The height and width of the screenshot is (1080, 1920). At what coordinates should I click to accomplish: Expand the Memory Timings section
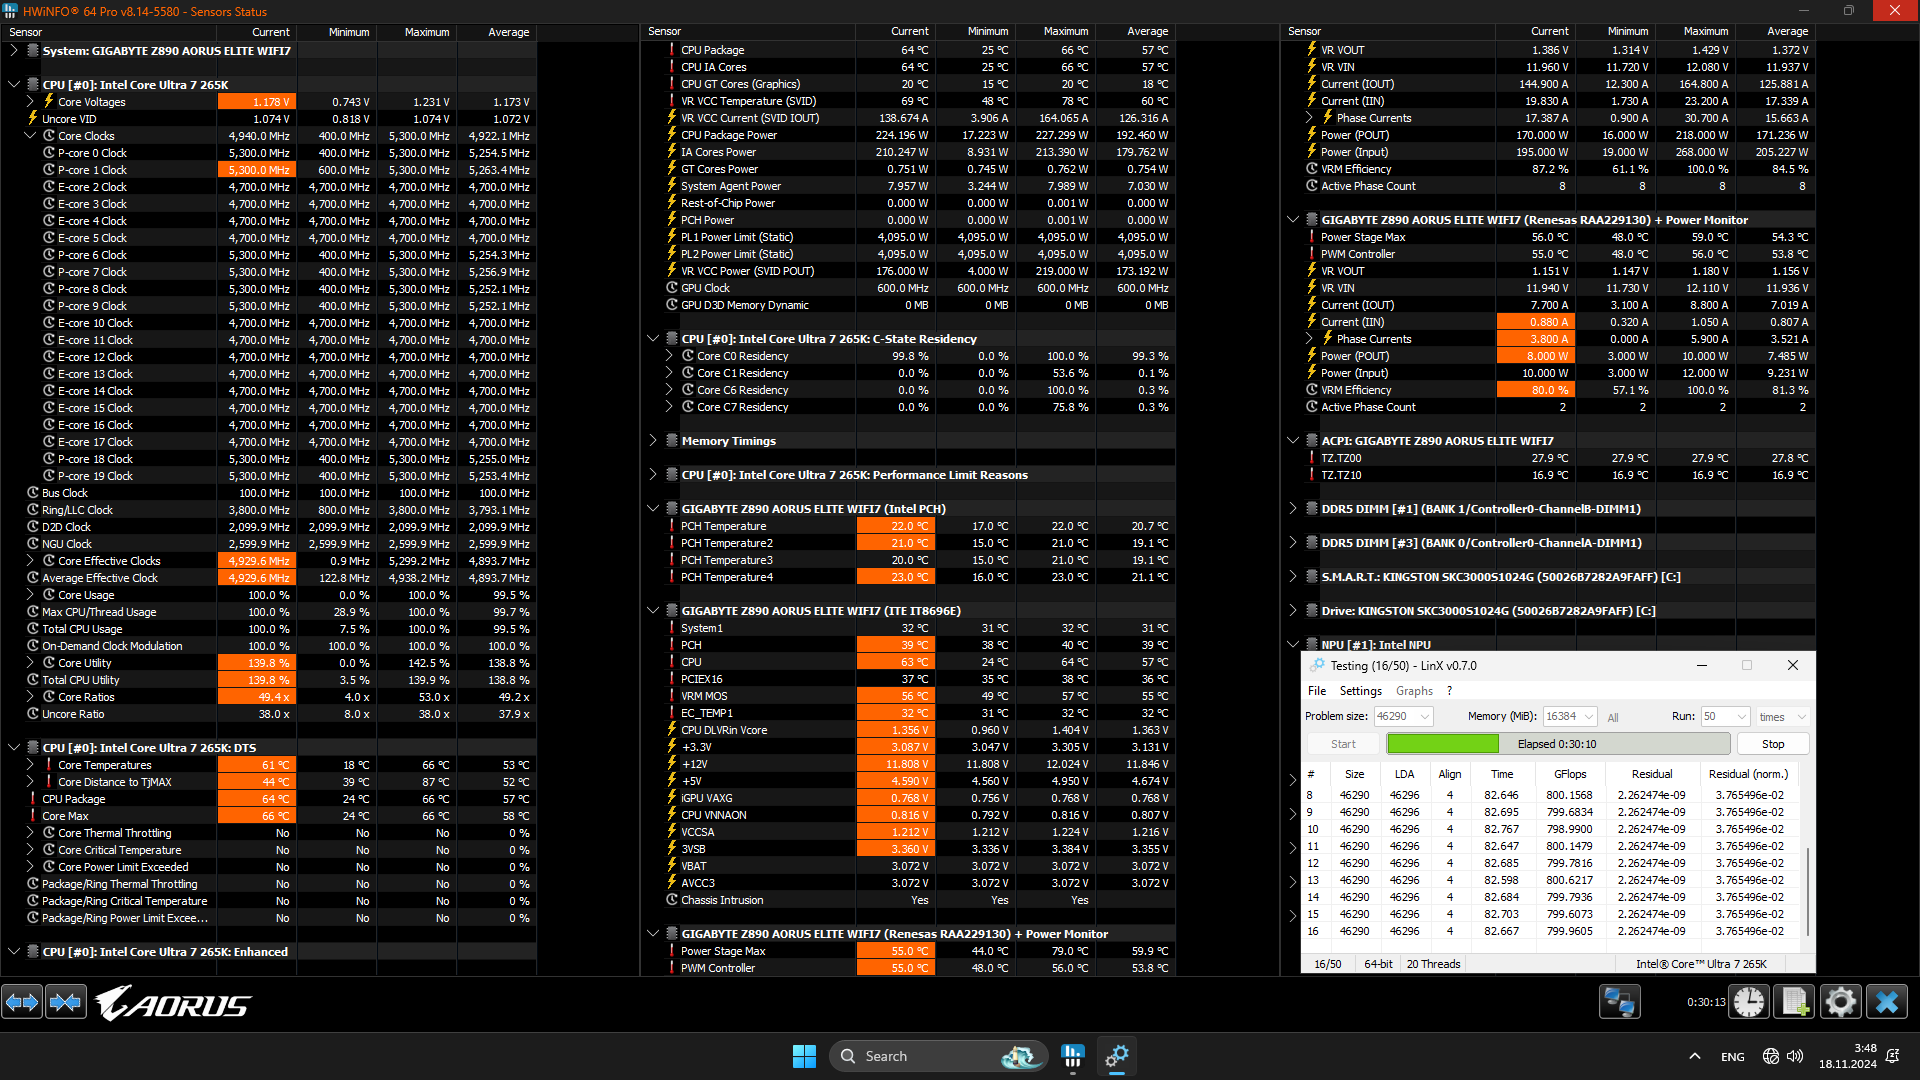(653, 441)
